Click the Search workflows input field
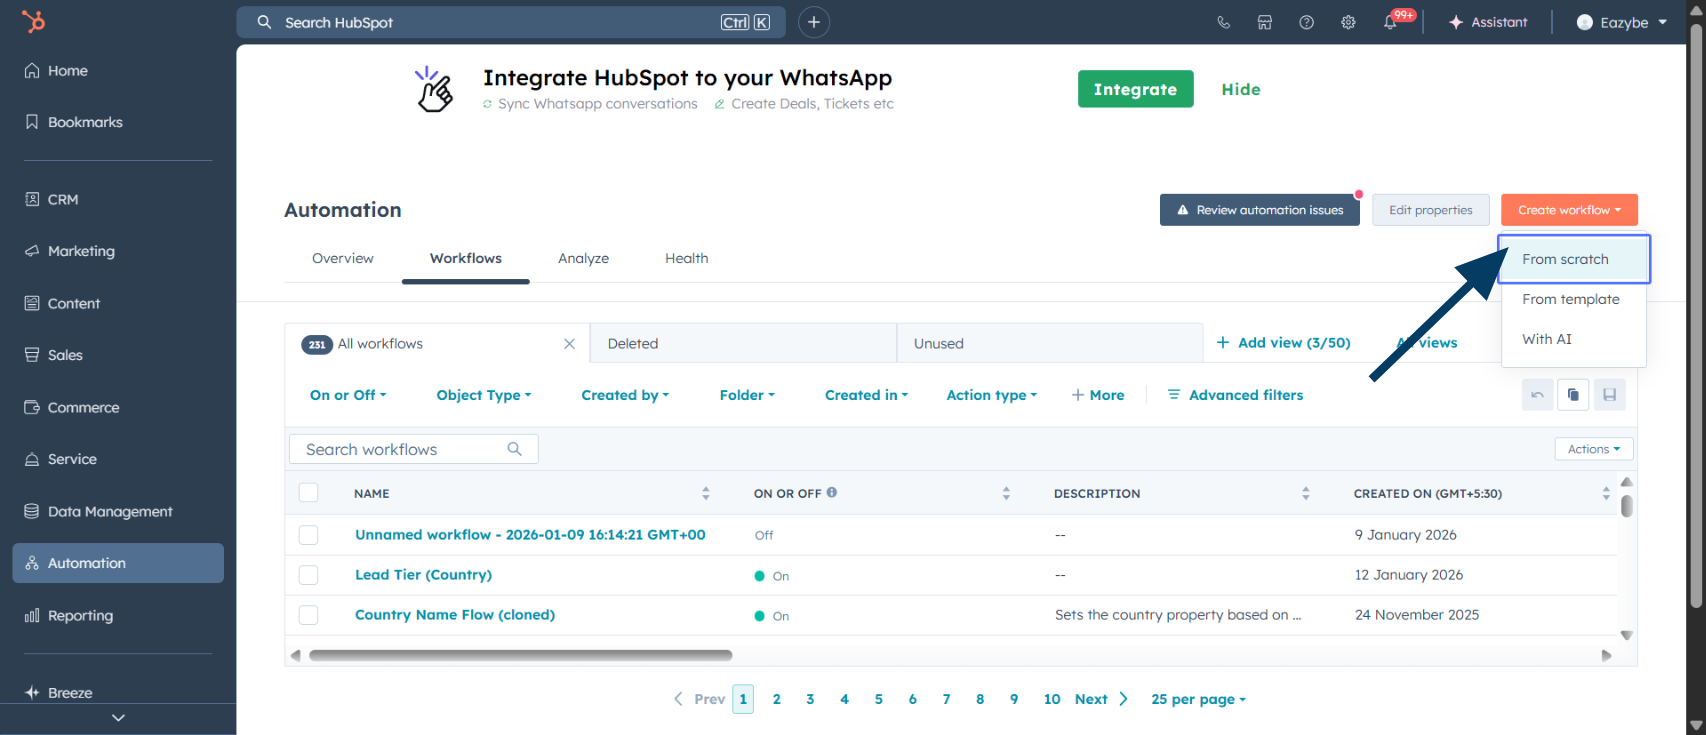The image size is (1706, 735). (x=413, y=449)
